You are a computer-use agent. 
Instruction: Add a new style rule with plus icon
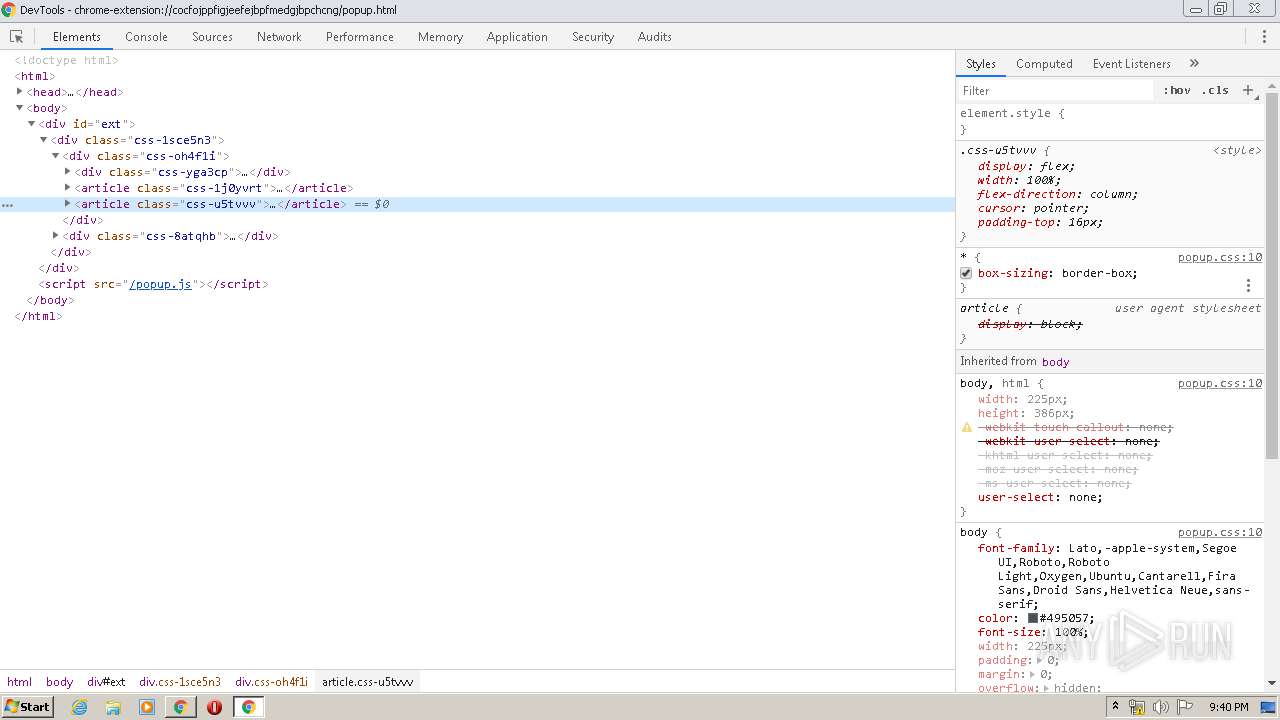1247,90
